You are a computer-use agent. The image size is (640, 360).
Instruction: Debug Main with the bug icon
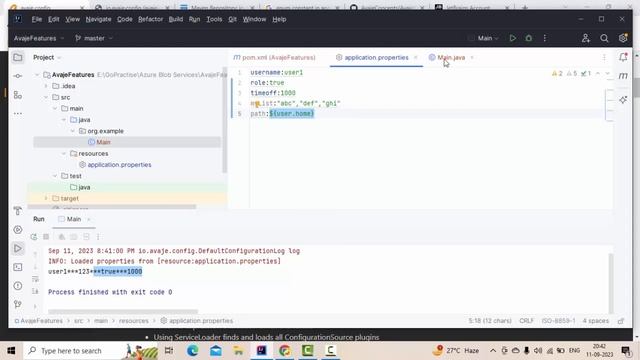coord(529,38)
